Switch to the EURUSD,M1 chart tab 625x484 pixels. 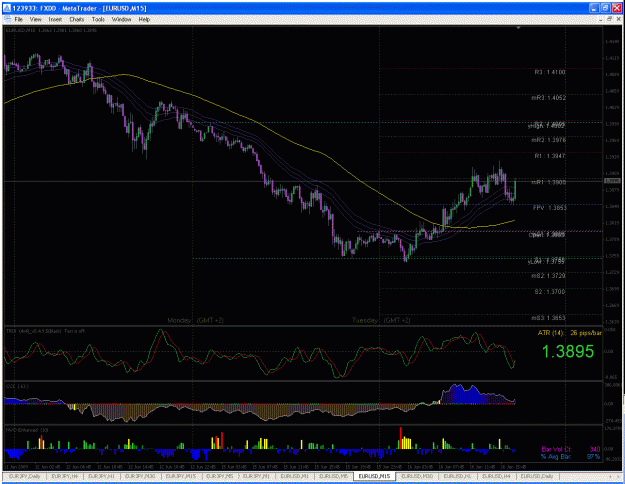(295, 476)
